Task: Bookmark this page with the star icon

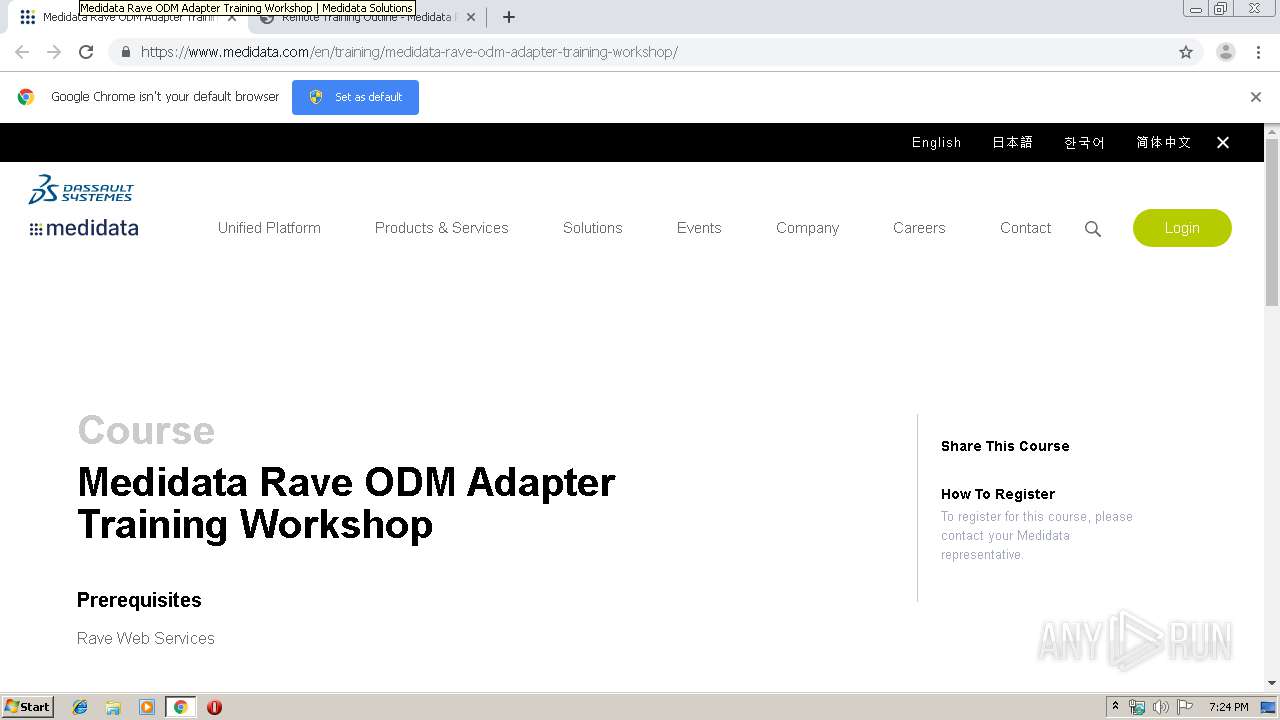Action: coord(1186,52)
